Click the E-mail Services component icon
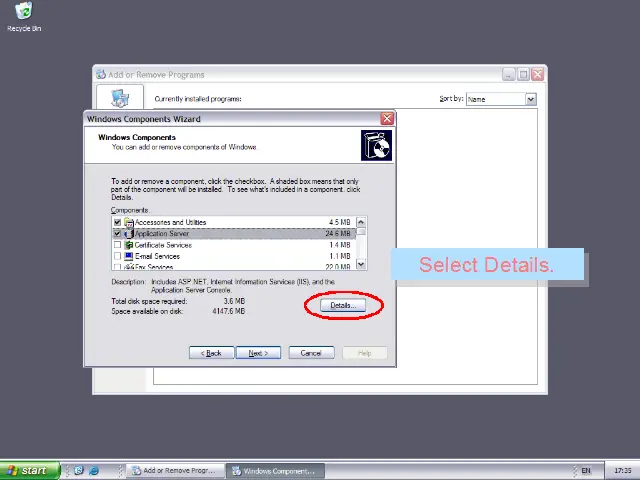Image resolution: width=640 pixels, height=480 pixels. (129, 256)
